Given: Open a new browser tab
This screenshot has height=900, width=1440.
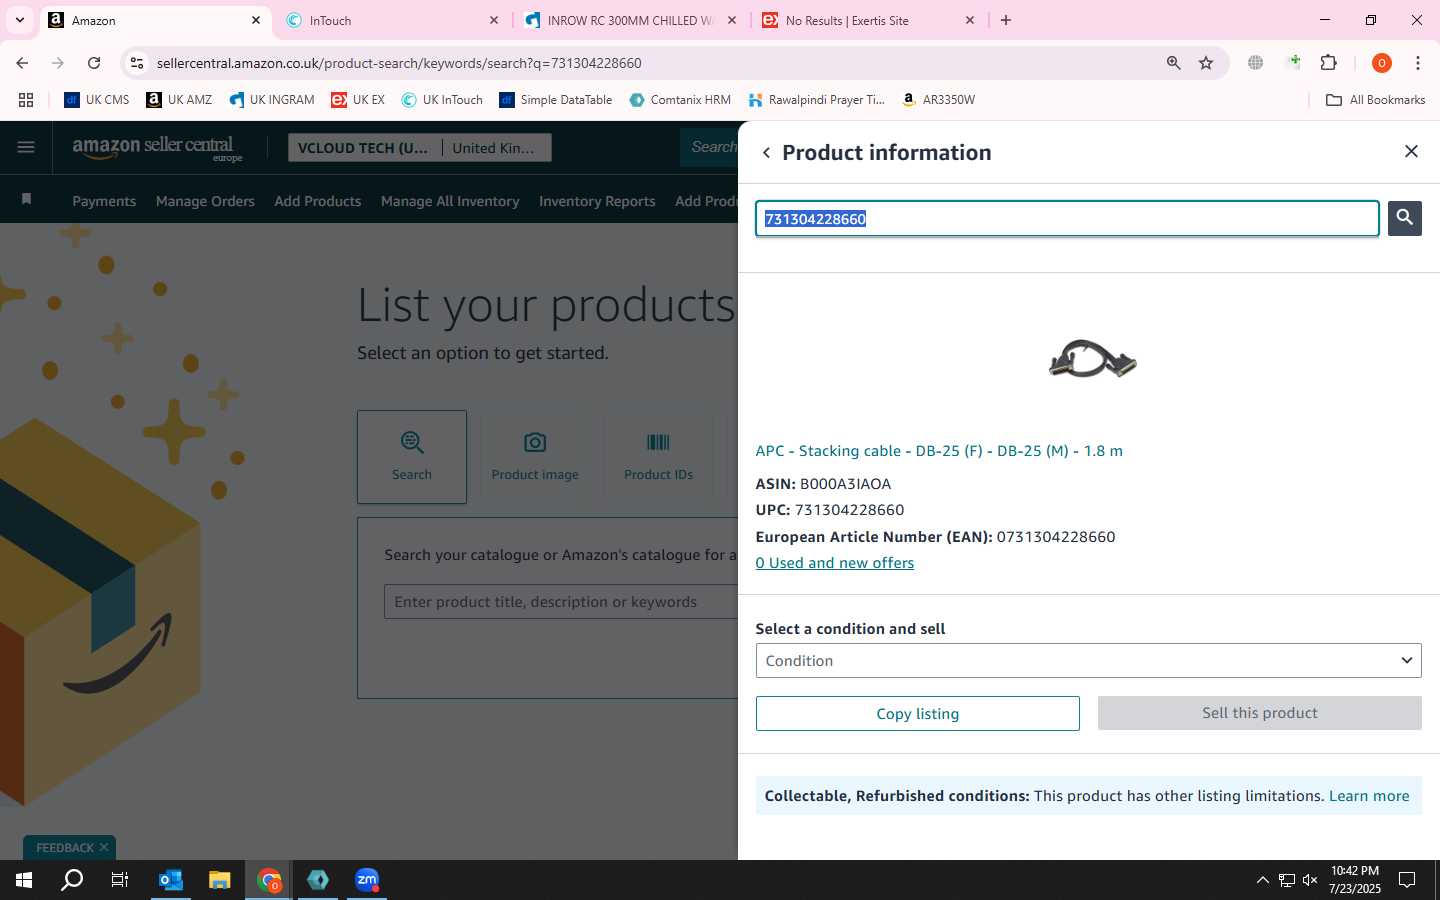Looking at the screenshot, I should (1006, 20).
